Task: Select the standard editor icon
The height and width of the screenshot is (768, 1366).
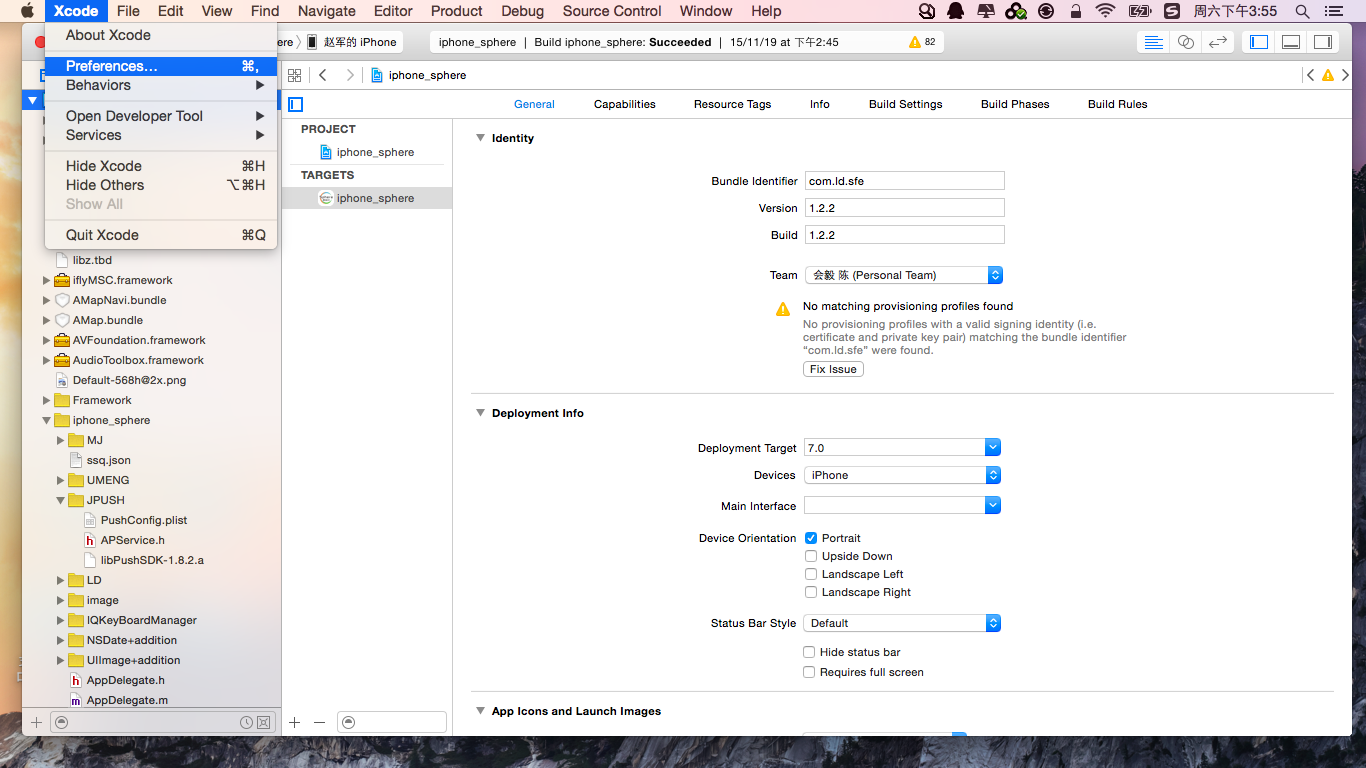Action: 1154,42
